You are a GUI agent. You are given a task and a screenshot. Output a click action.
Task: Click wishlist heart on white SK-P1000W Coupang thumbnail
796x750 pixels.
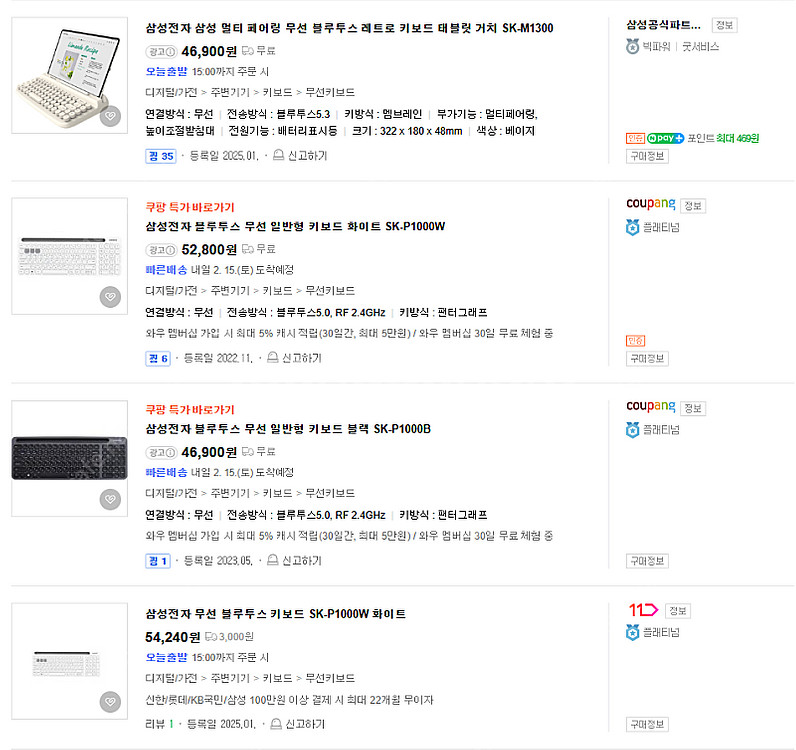(110, 297)
